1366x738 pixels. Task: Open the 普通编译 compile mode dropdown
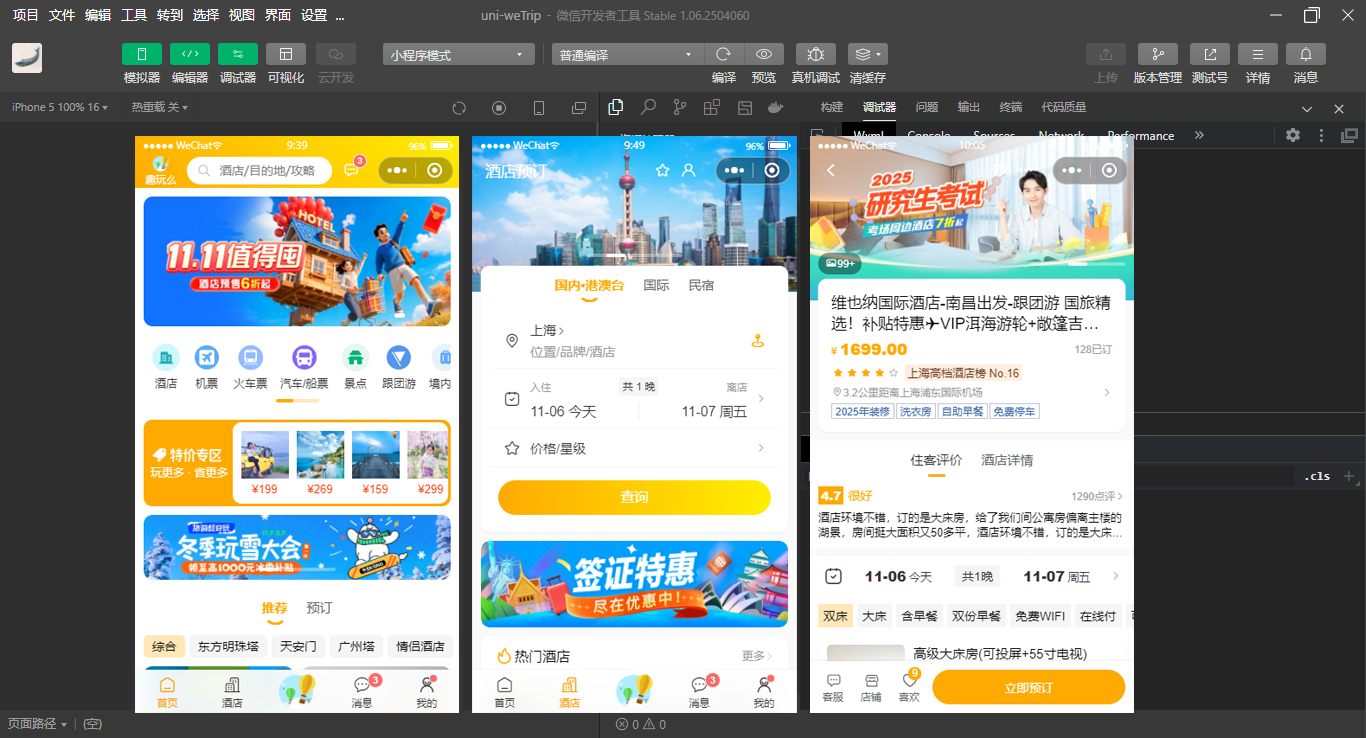(x=627, y=54)
